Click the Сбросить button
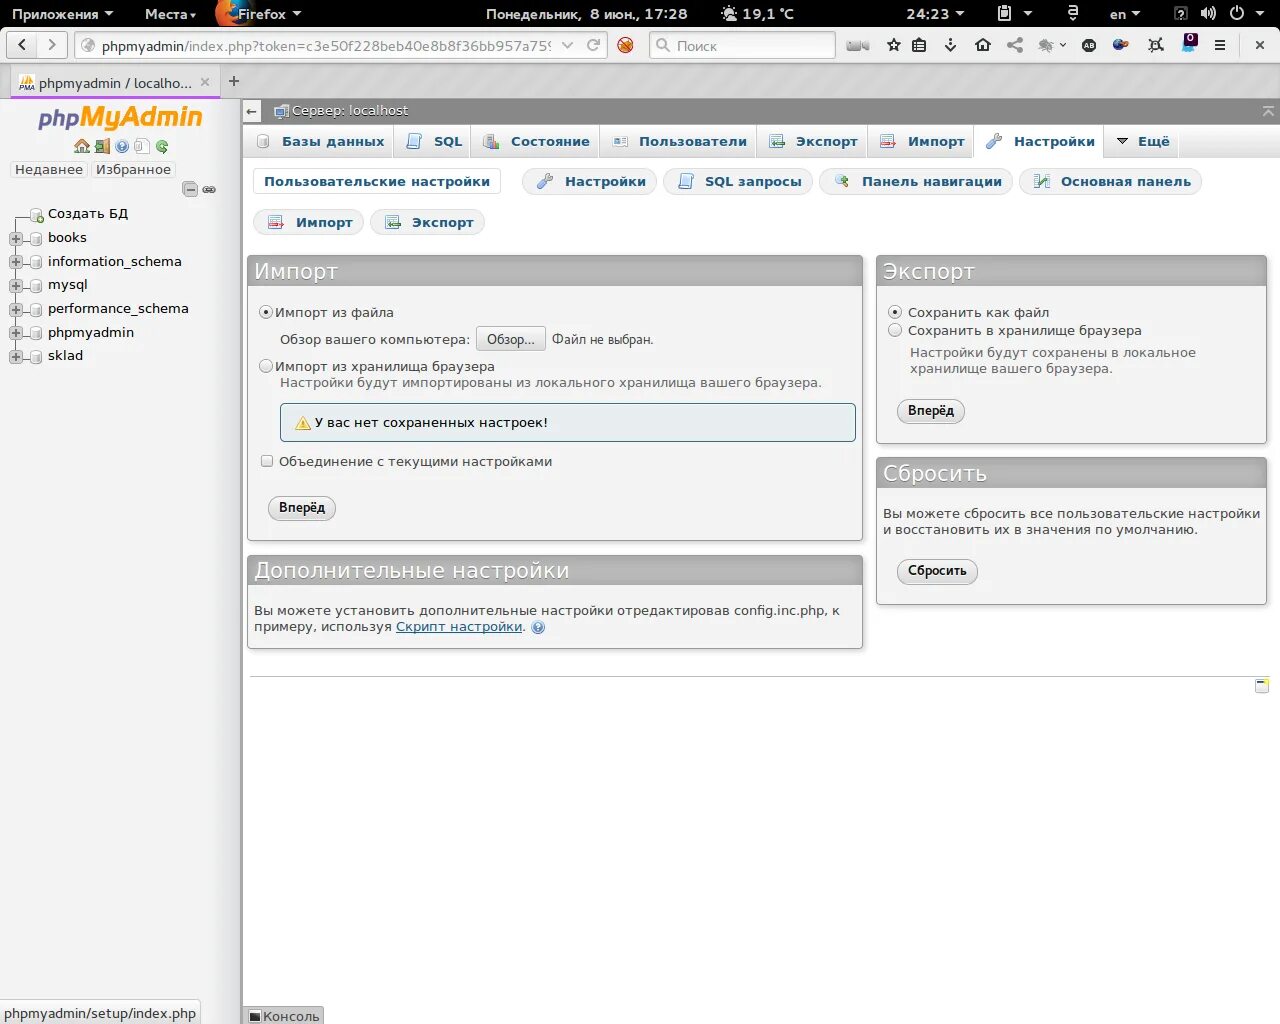 pos(937,571)
